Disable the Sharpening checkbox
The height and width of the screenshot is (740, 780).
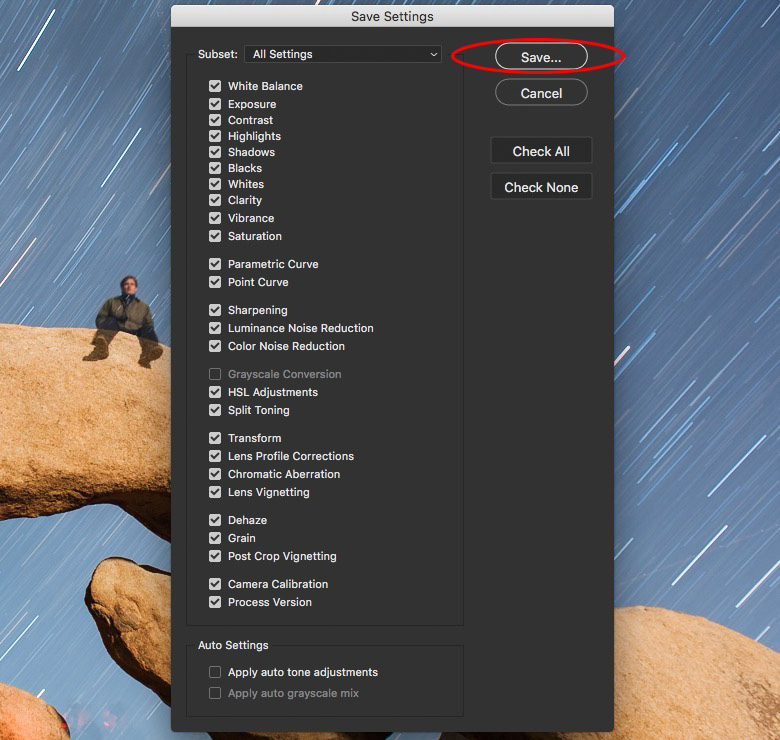click(215, 310)
